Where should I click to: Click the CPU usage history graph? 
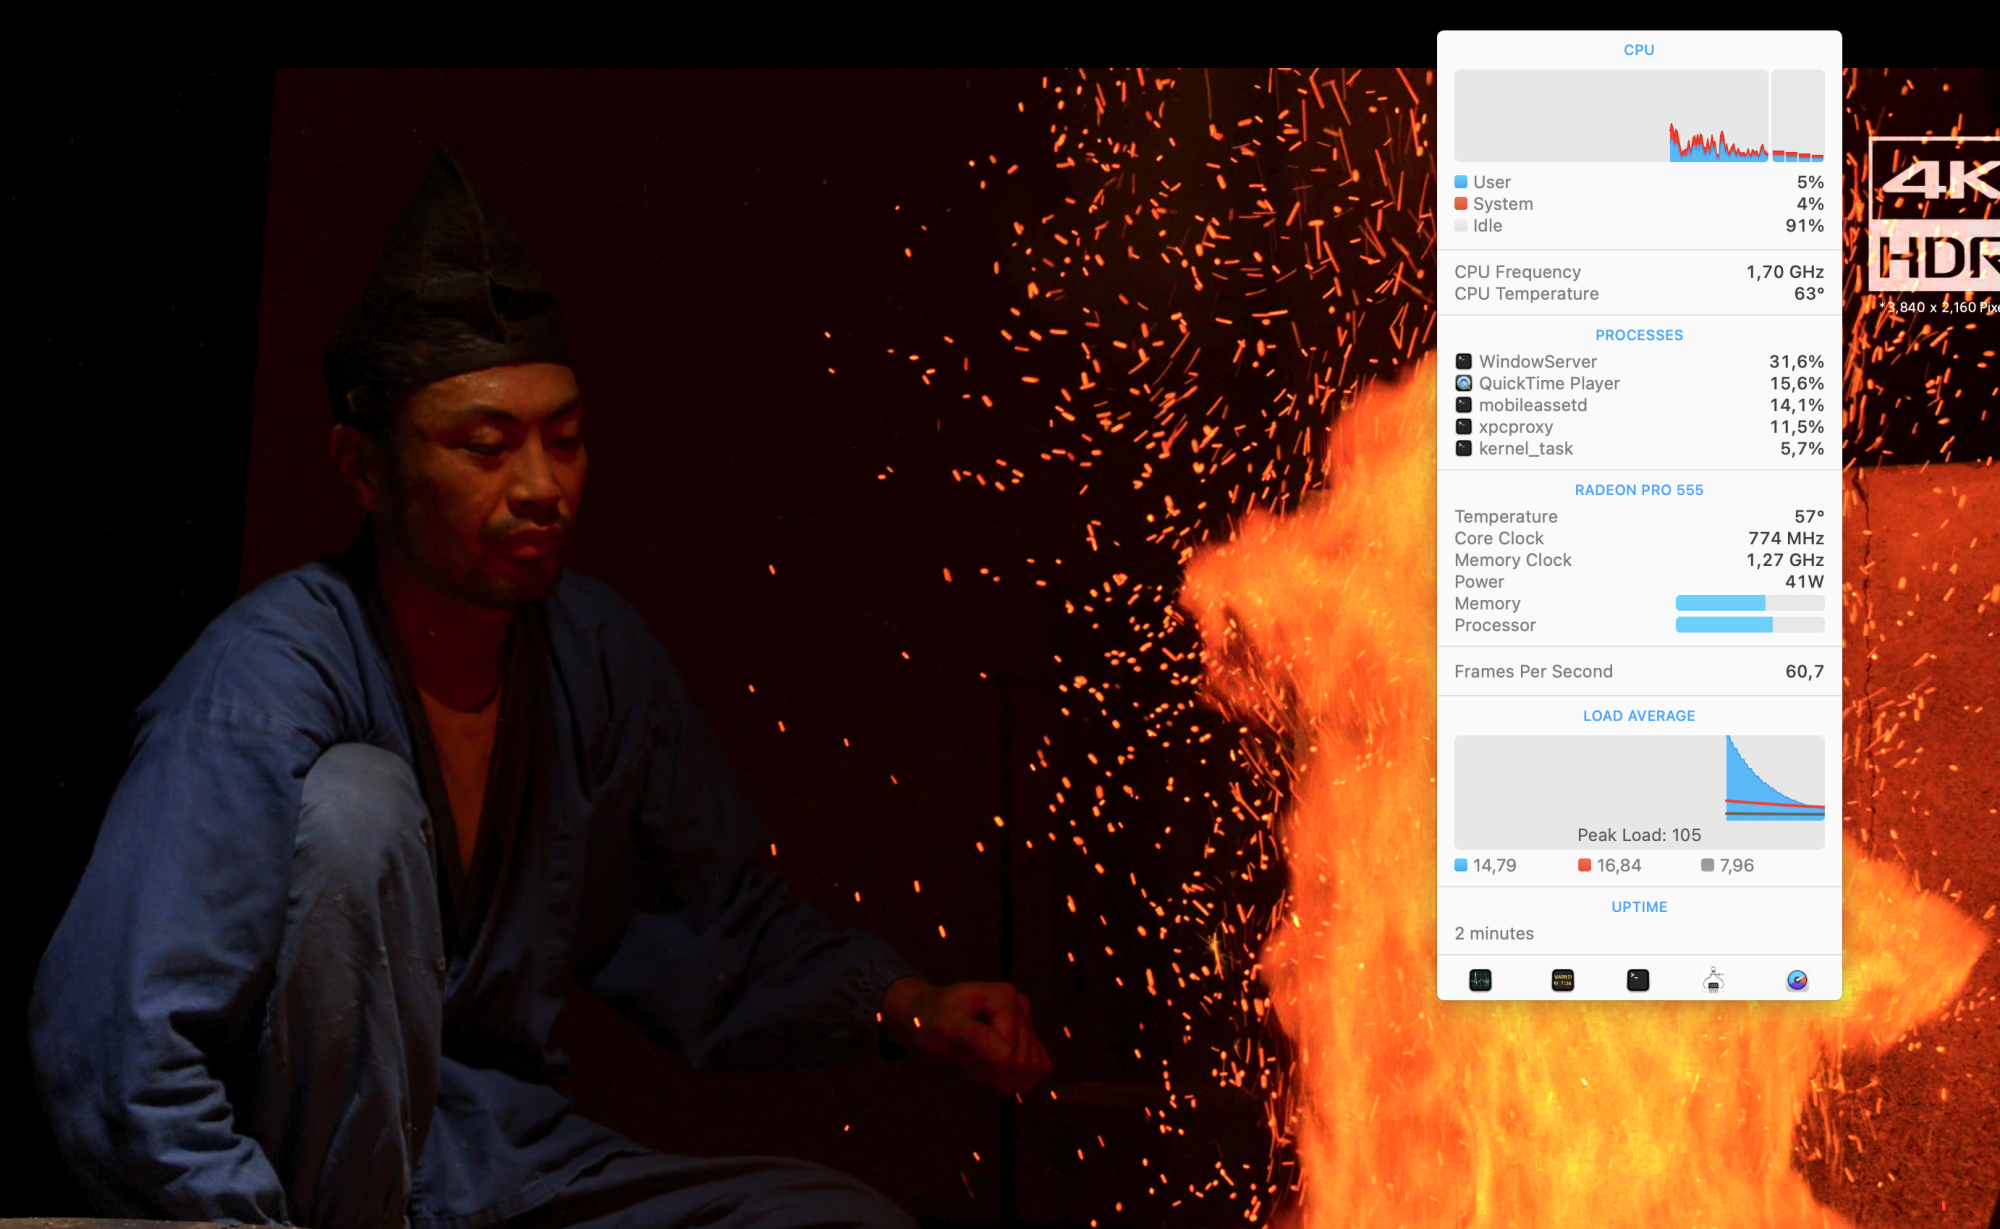pyautogui.click(x=1610, y=116)
